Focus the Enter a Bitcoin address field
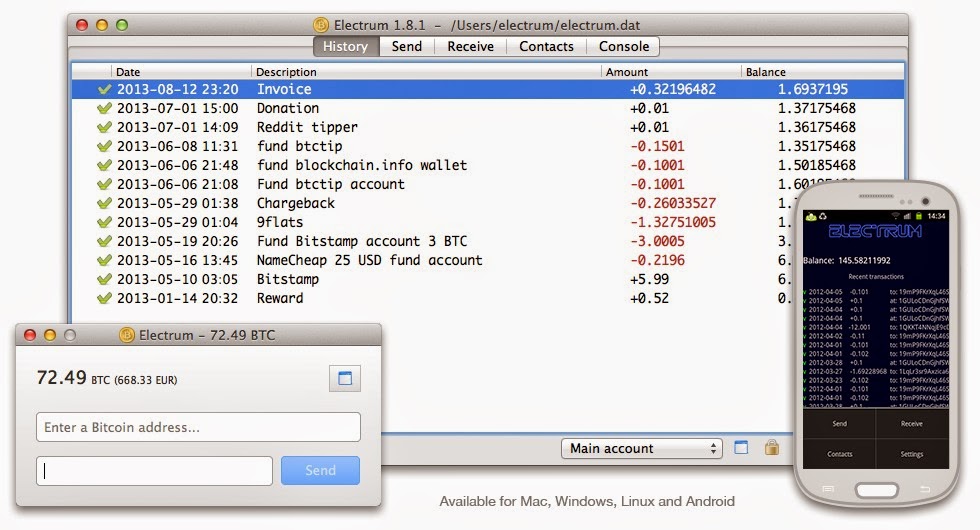Screen dimensions: 980x530 [198, 427]
